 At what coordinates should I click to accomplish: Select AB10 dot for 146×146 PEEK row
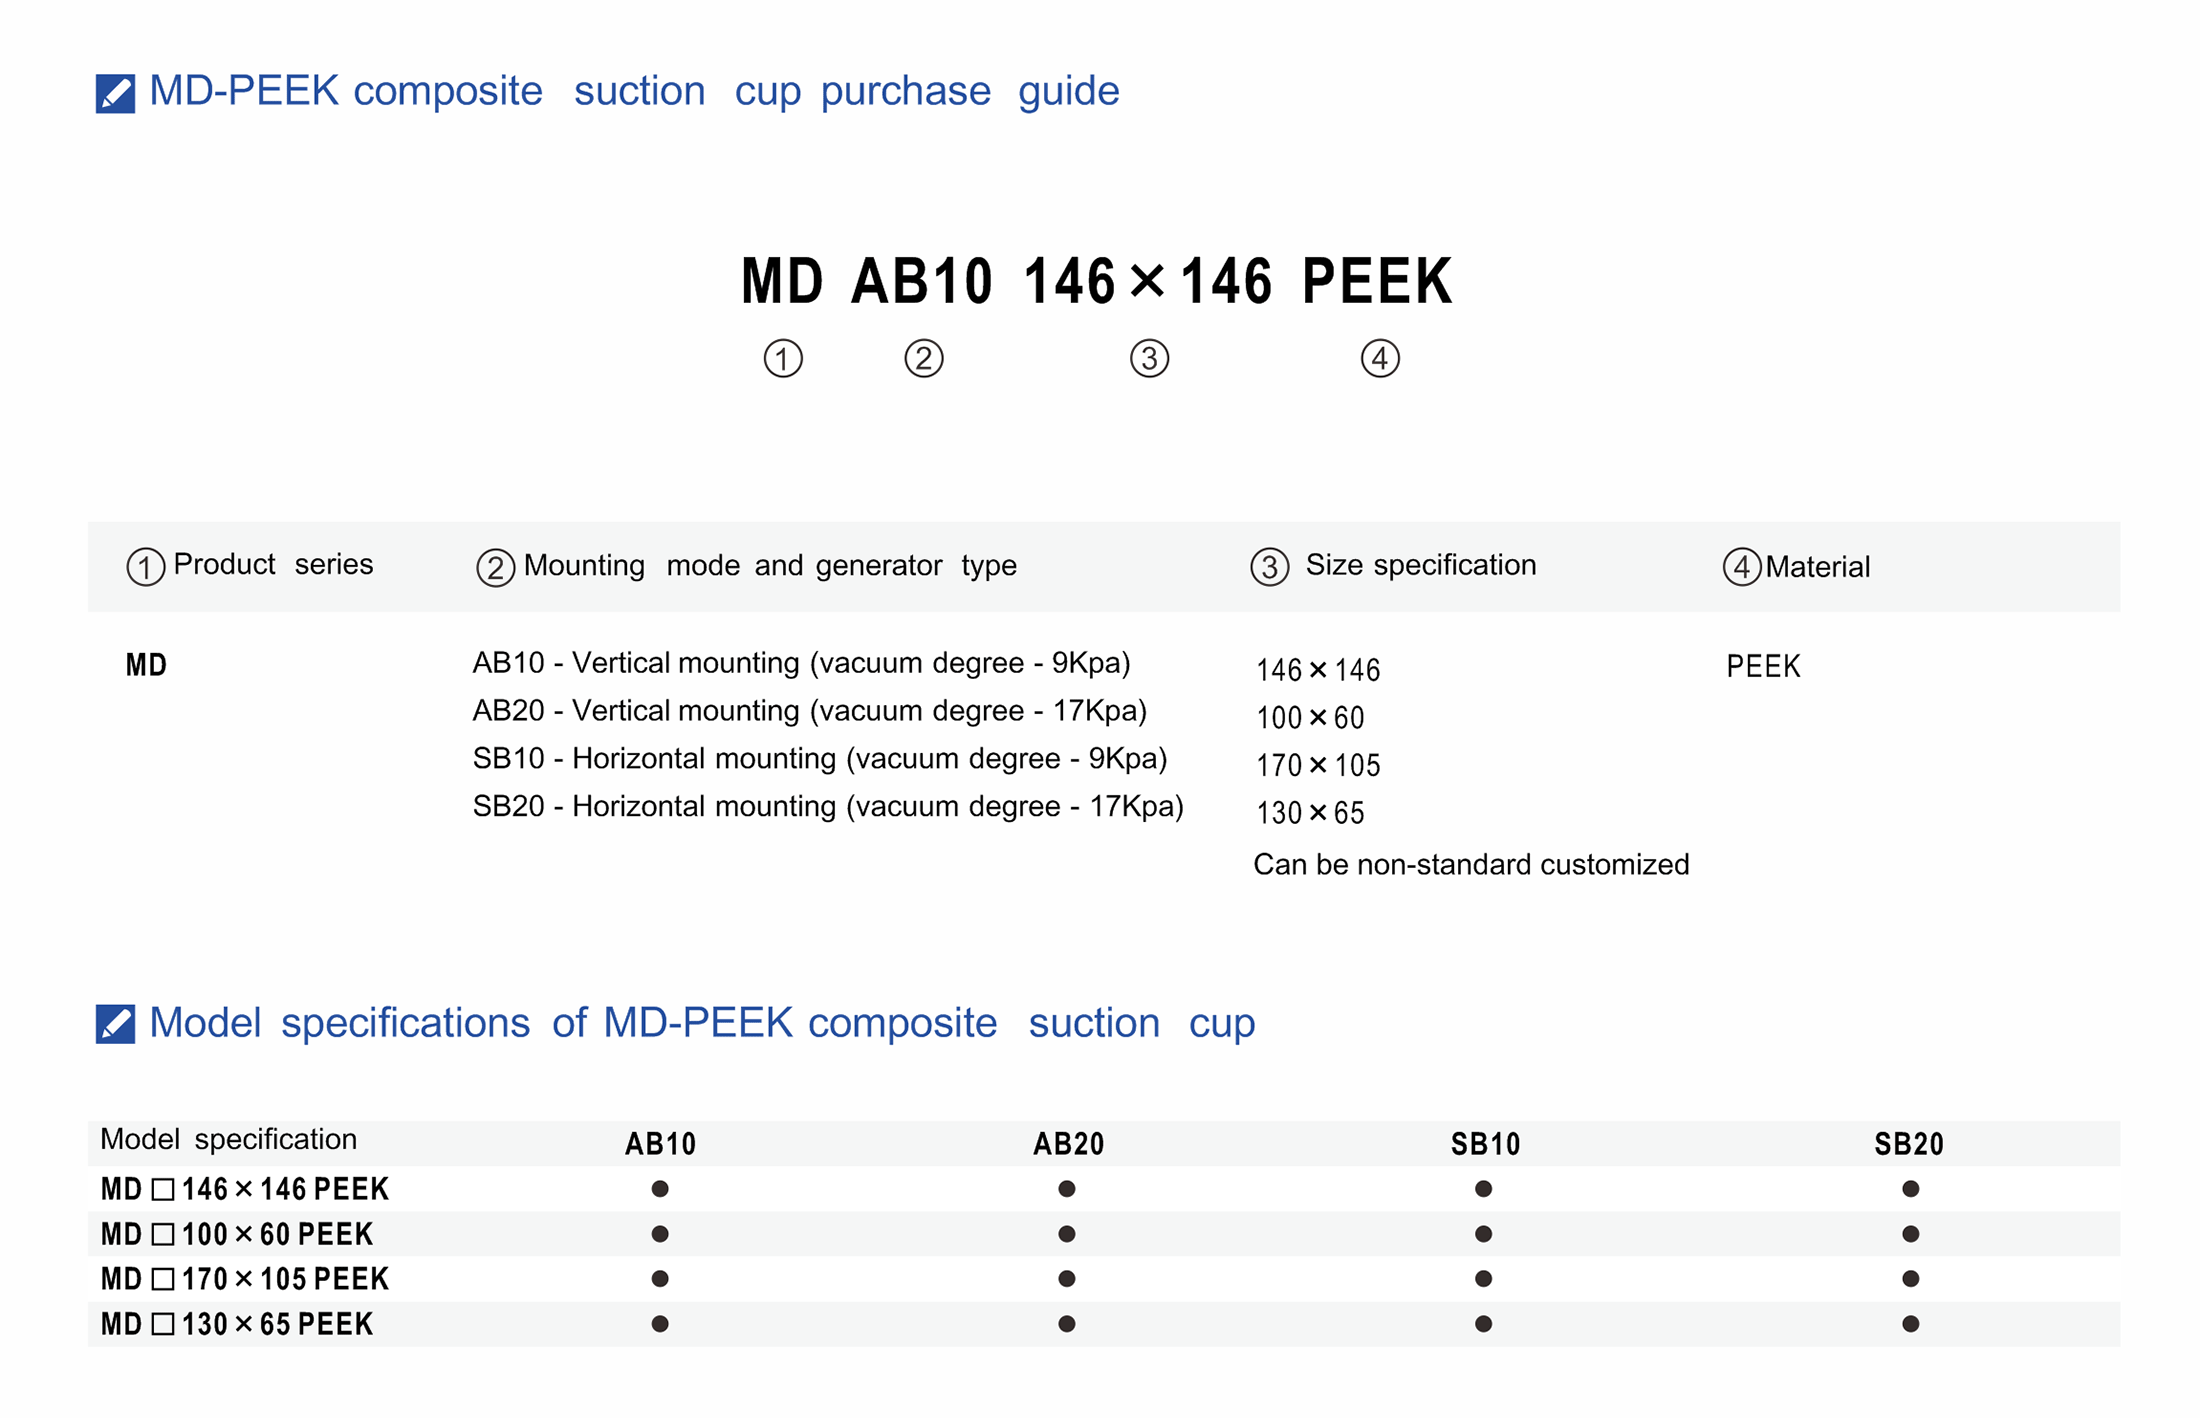click(x=659, y=1189)
